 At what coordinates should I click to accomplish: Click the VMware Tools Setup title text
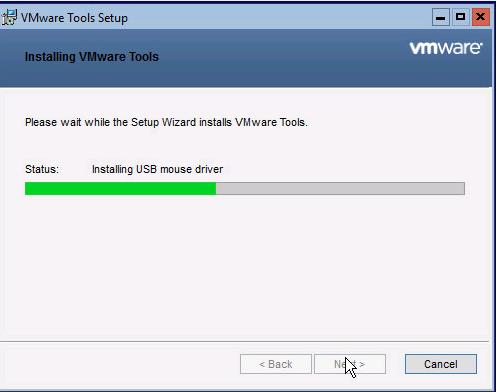coord(74,18)
